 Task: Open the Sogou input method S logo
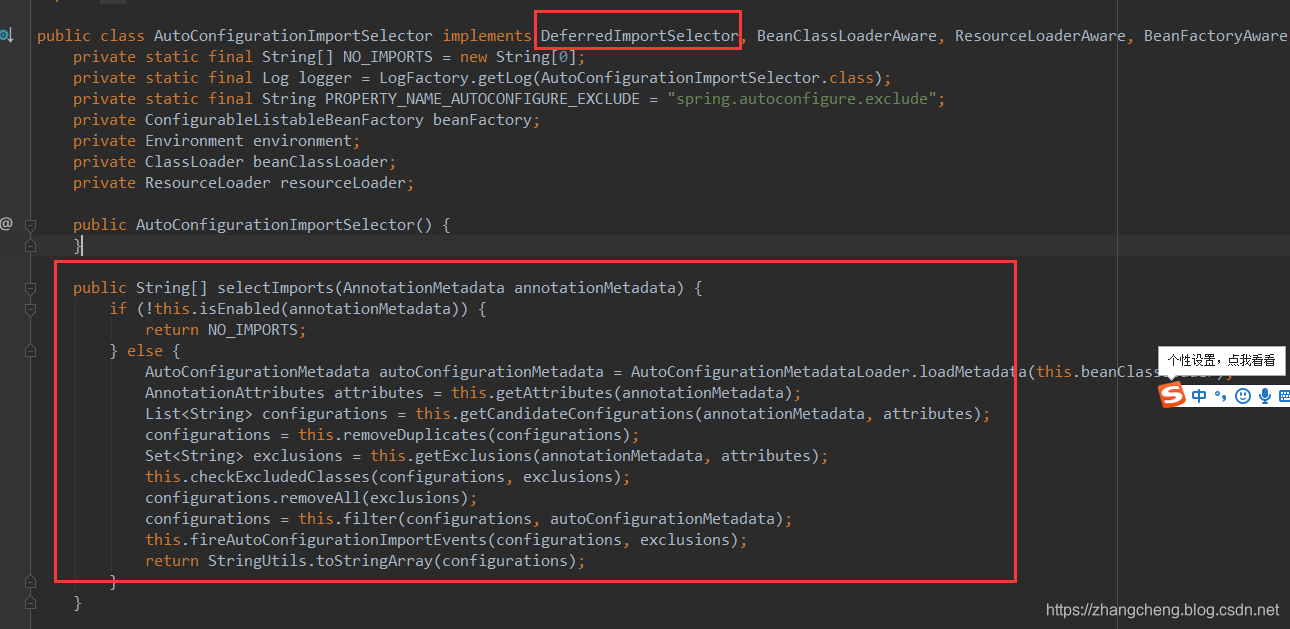1172,396
